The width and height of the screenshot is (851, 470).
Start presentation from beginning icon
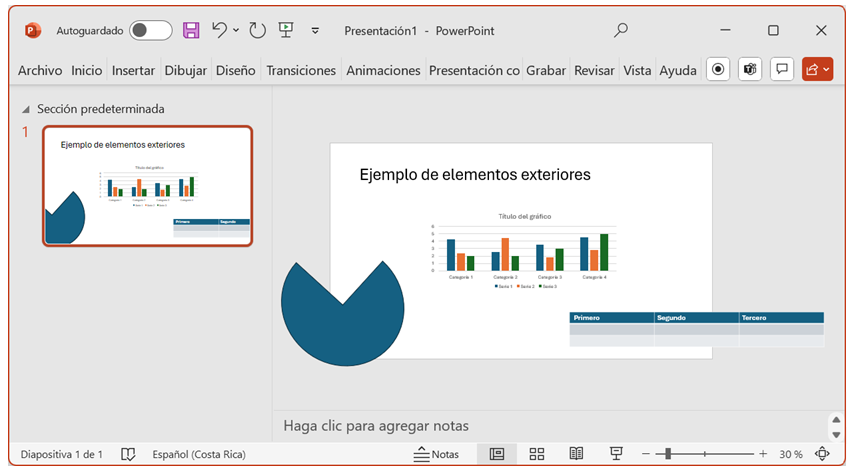pos(286,30)
